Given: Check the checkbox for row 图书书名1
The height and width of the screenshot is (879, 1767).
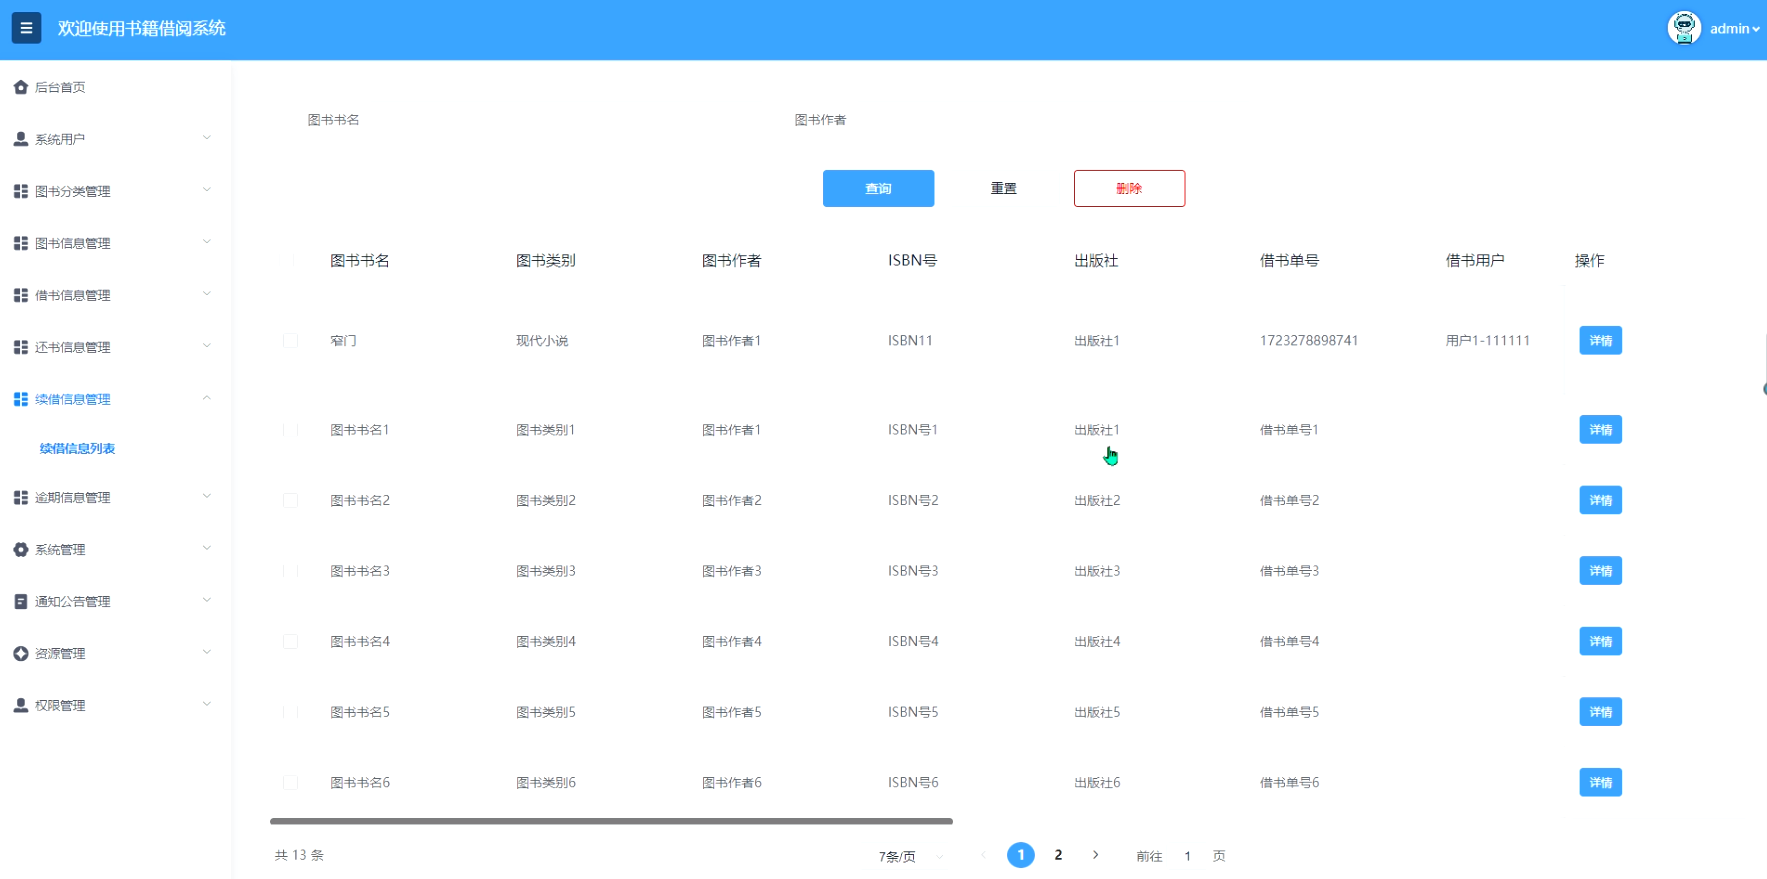Looking at the screenshot, I should tap(290, 430).
